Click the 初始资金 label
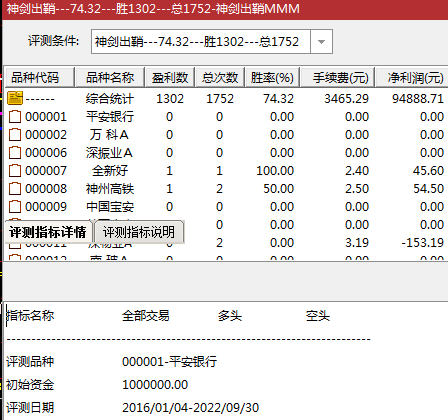Viewport: 448px width, 420px height. point(30,385)
